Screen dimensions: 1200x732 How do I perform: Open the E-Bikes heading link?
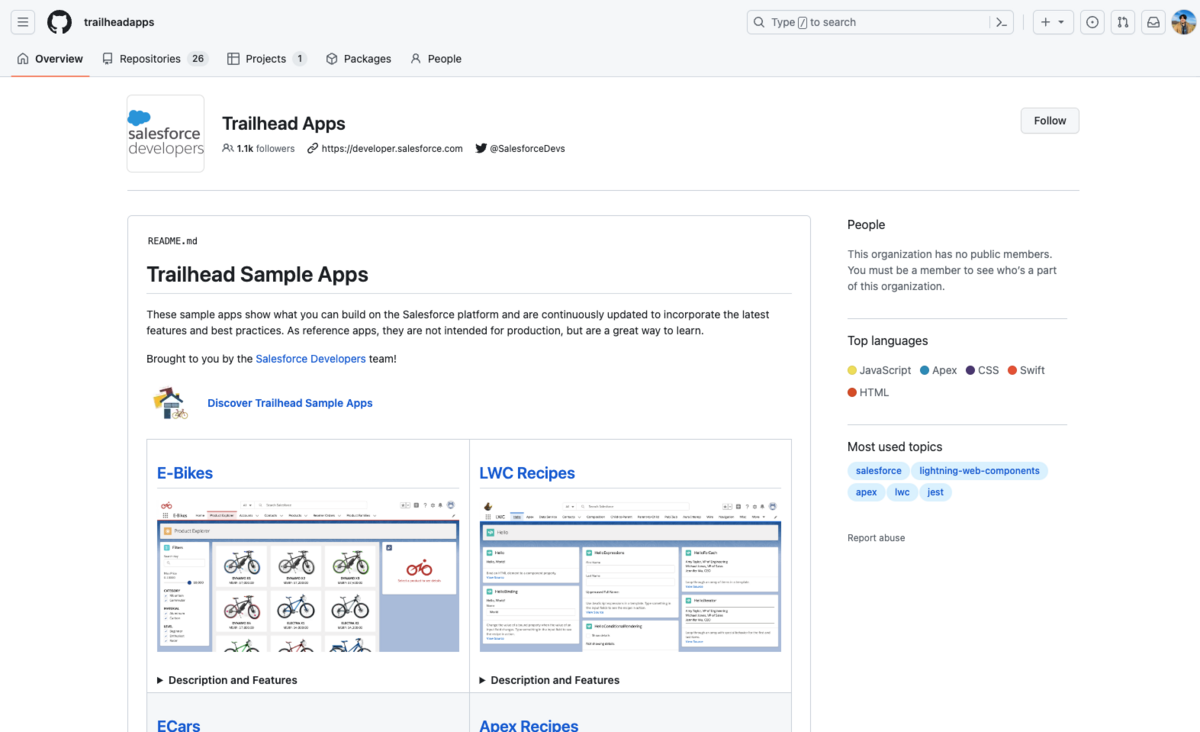pyautogui.click(x=185, y=473)
